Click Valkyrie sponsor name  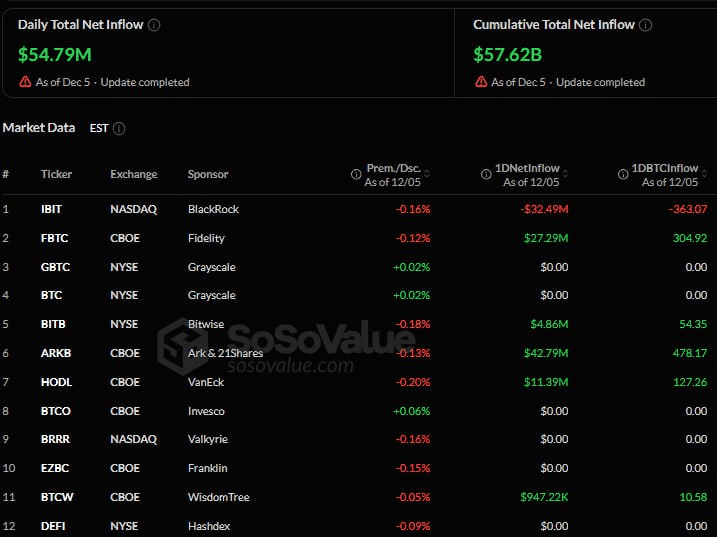tap(208, 440)
